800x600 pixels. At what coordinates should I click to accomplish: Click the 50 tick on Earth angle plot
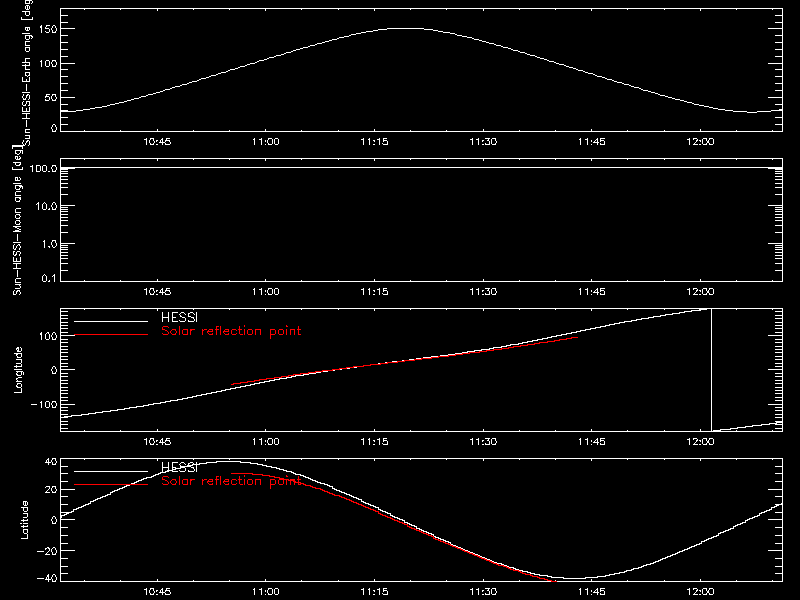(x=51, y=98)
